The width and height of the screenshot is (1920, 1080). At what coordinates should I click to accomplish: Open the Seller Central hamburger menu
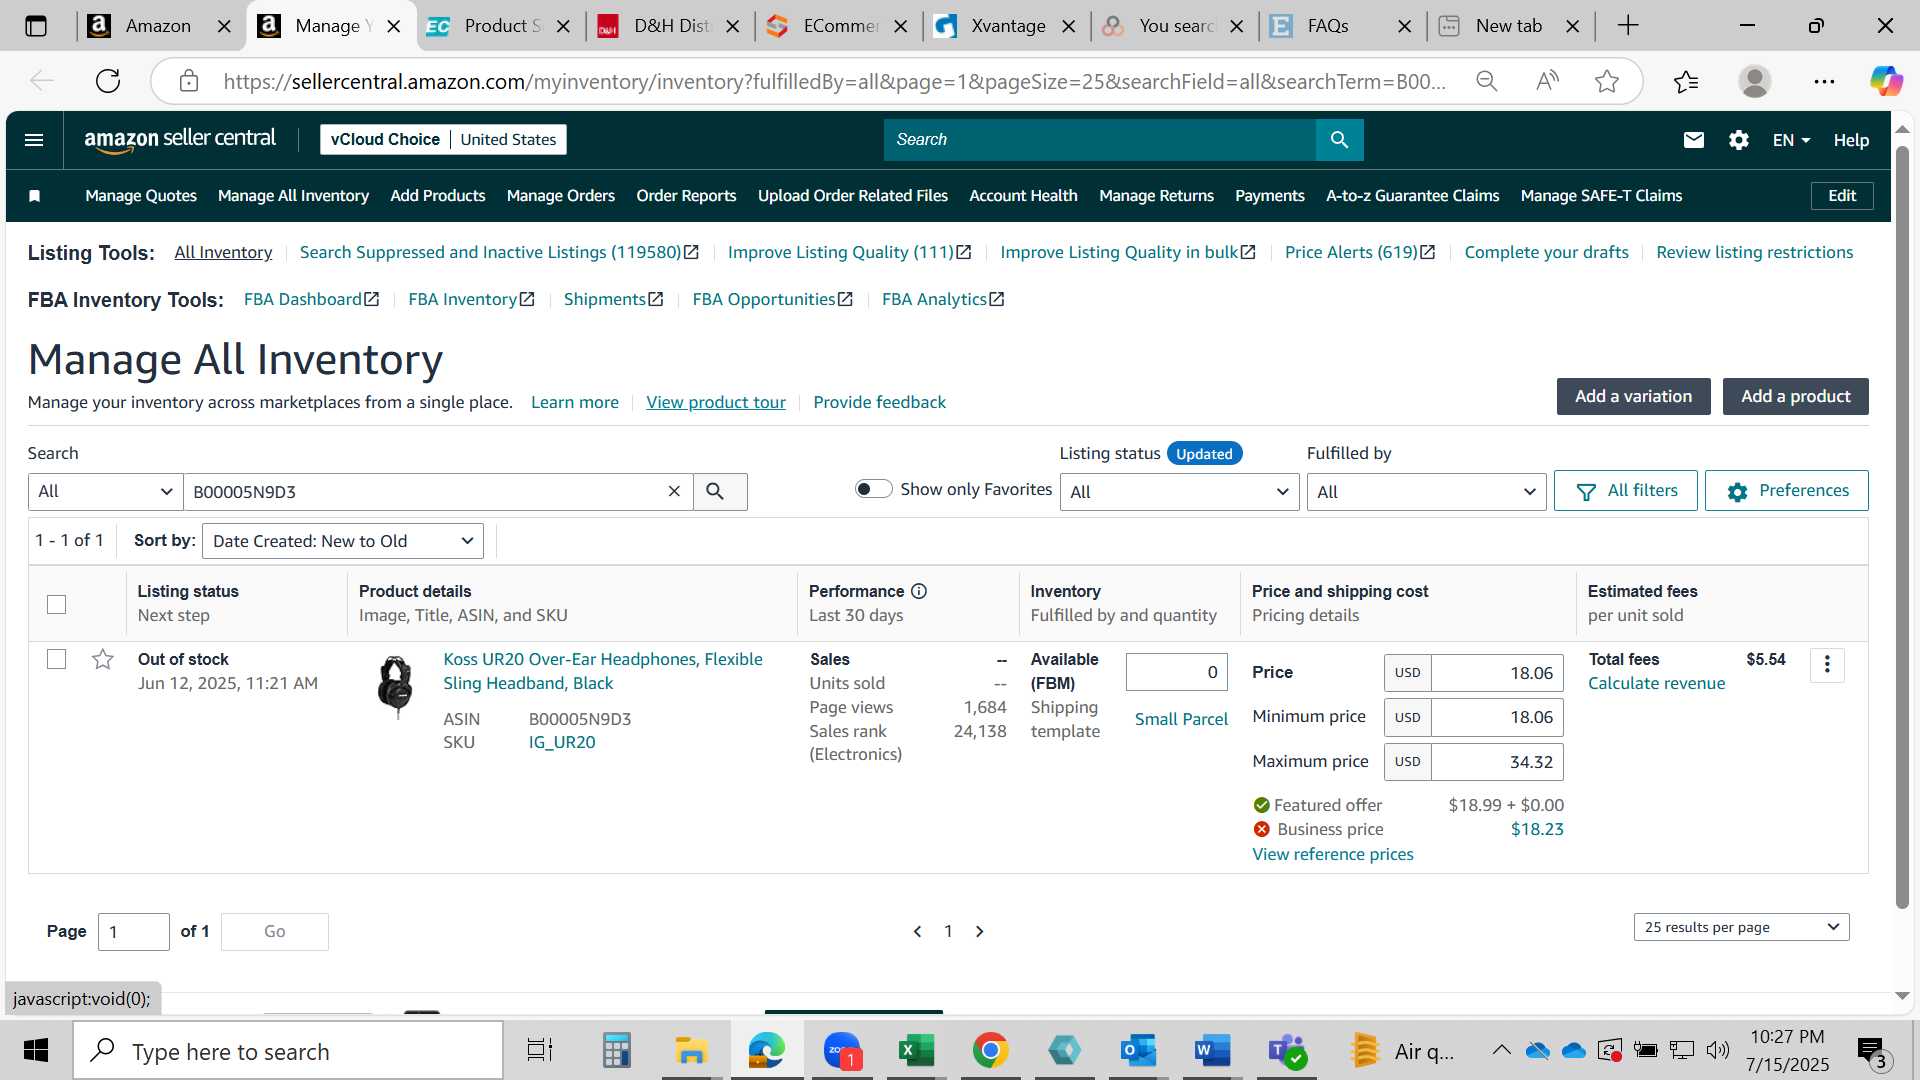[x=34, y=140]
